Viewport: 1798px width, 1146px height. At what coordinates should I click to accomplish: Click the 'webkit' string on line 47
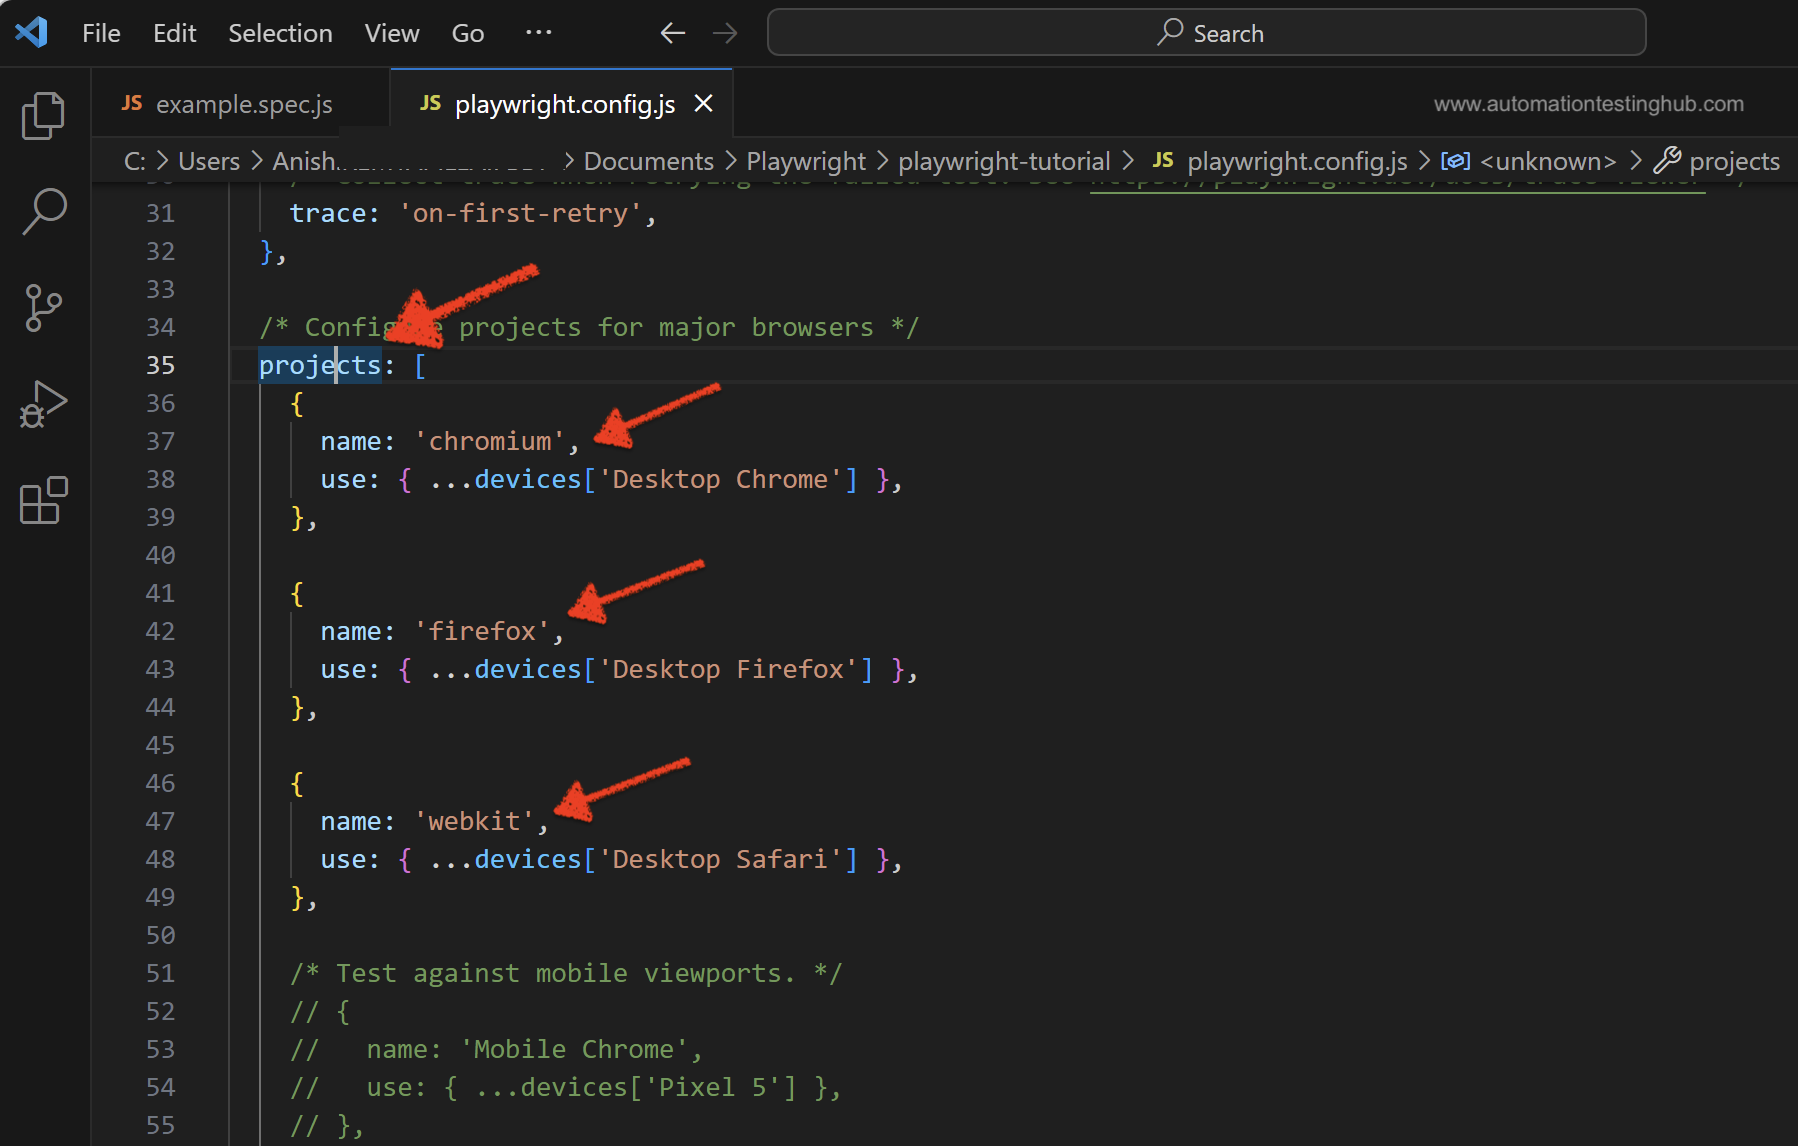[x=475, y=821]
